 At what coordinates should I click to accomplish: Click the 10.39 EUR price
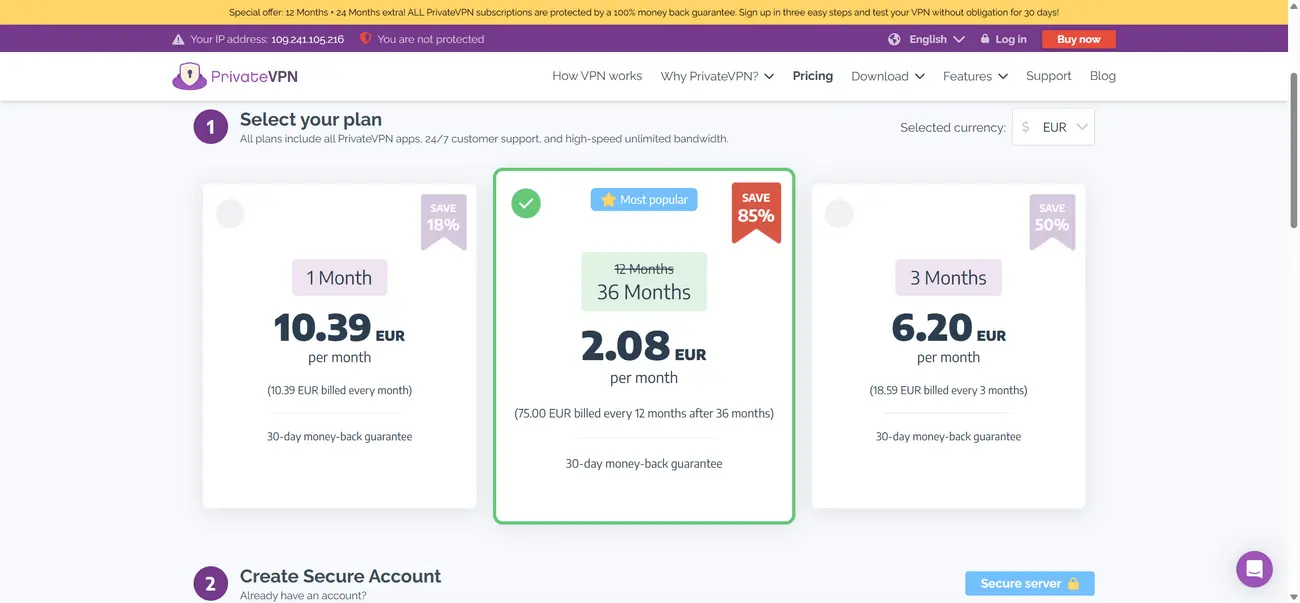click(339, 328)
